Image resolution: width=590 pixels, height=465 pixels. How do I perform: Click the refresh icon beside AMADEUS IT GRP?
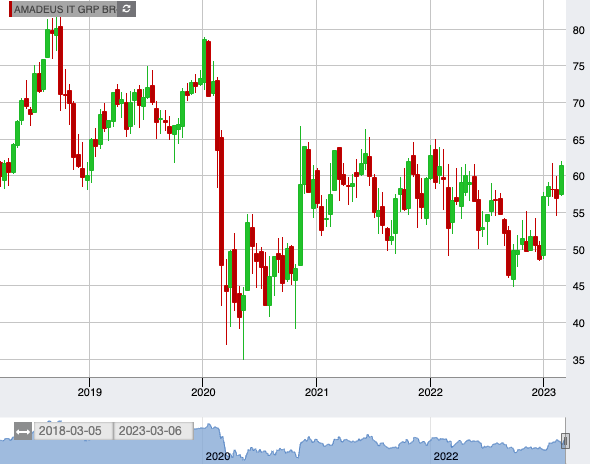point(126,9)
